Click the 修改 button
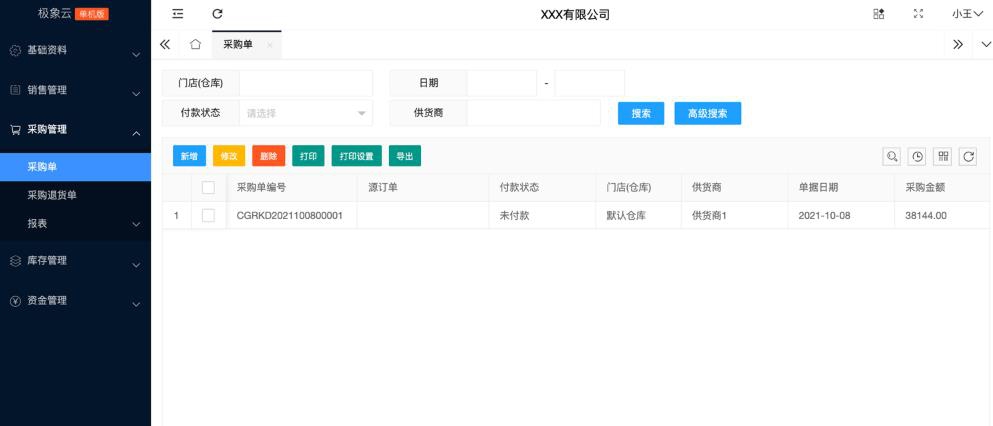The height and width of the screenshot is (426, 993). [229, 156]
